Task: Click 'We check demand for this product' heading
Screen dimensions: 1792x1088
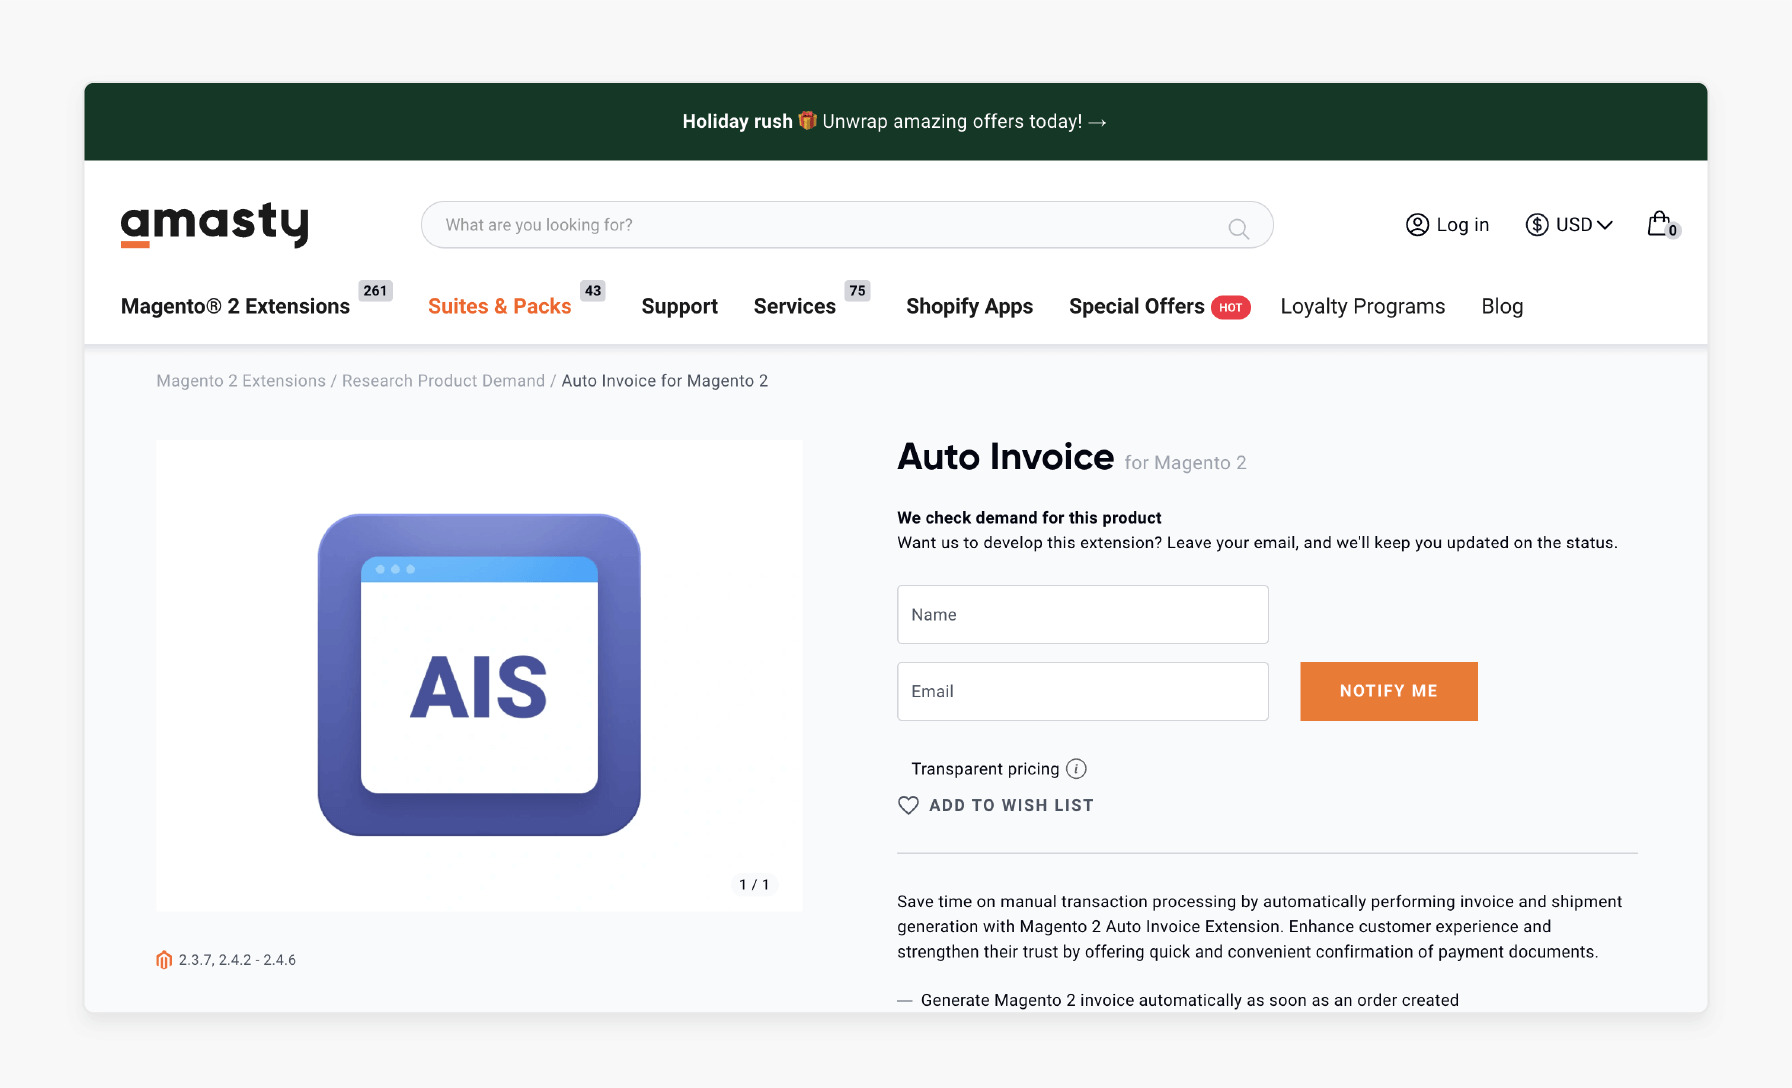Action: 1029,518
